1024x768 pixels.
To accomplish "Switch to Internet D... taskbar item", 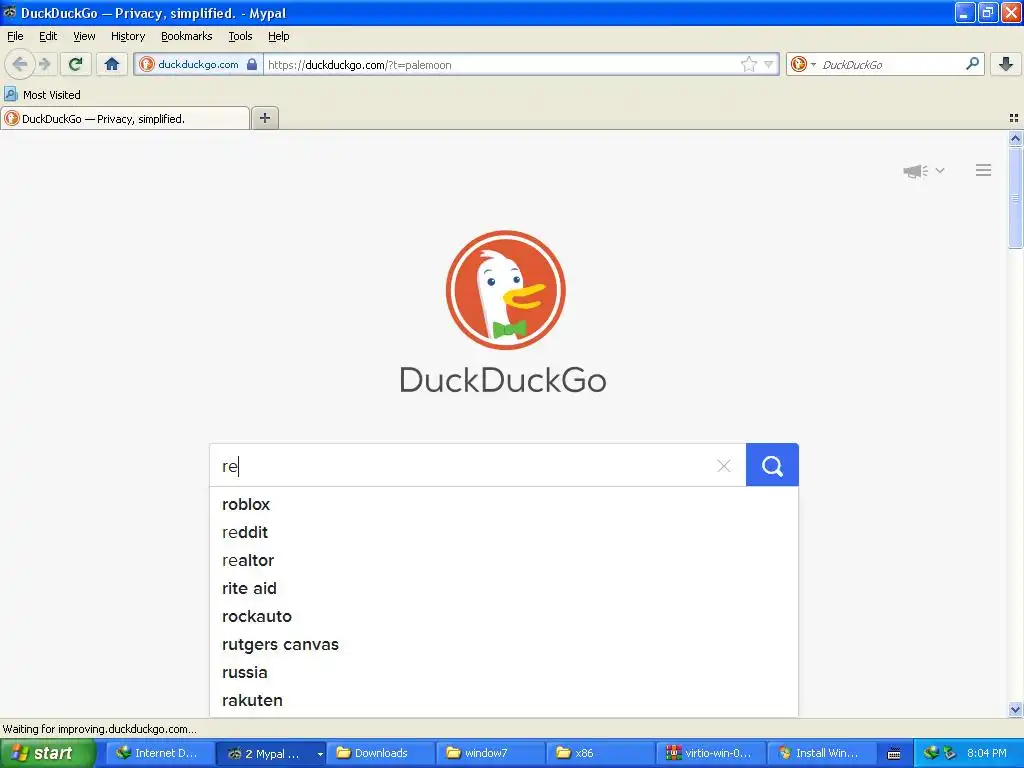I will point(159,753).
